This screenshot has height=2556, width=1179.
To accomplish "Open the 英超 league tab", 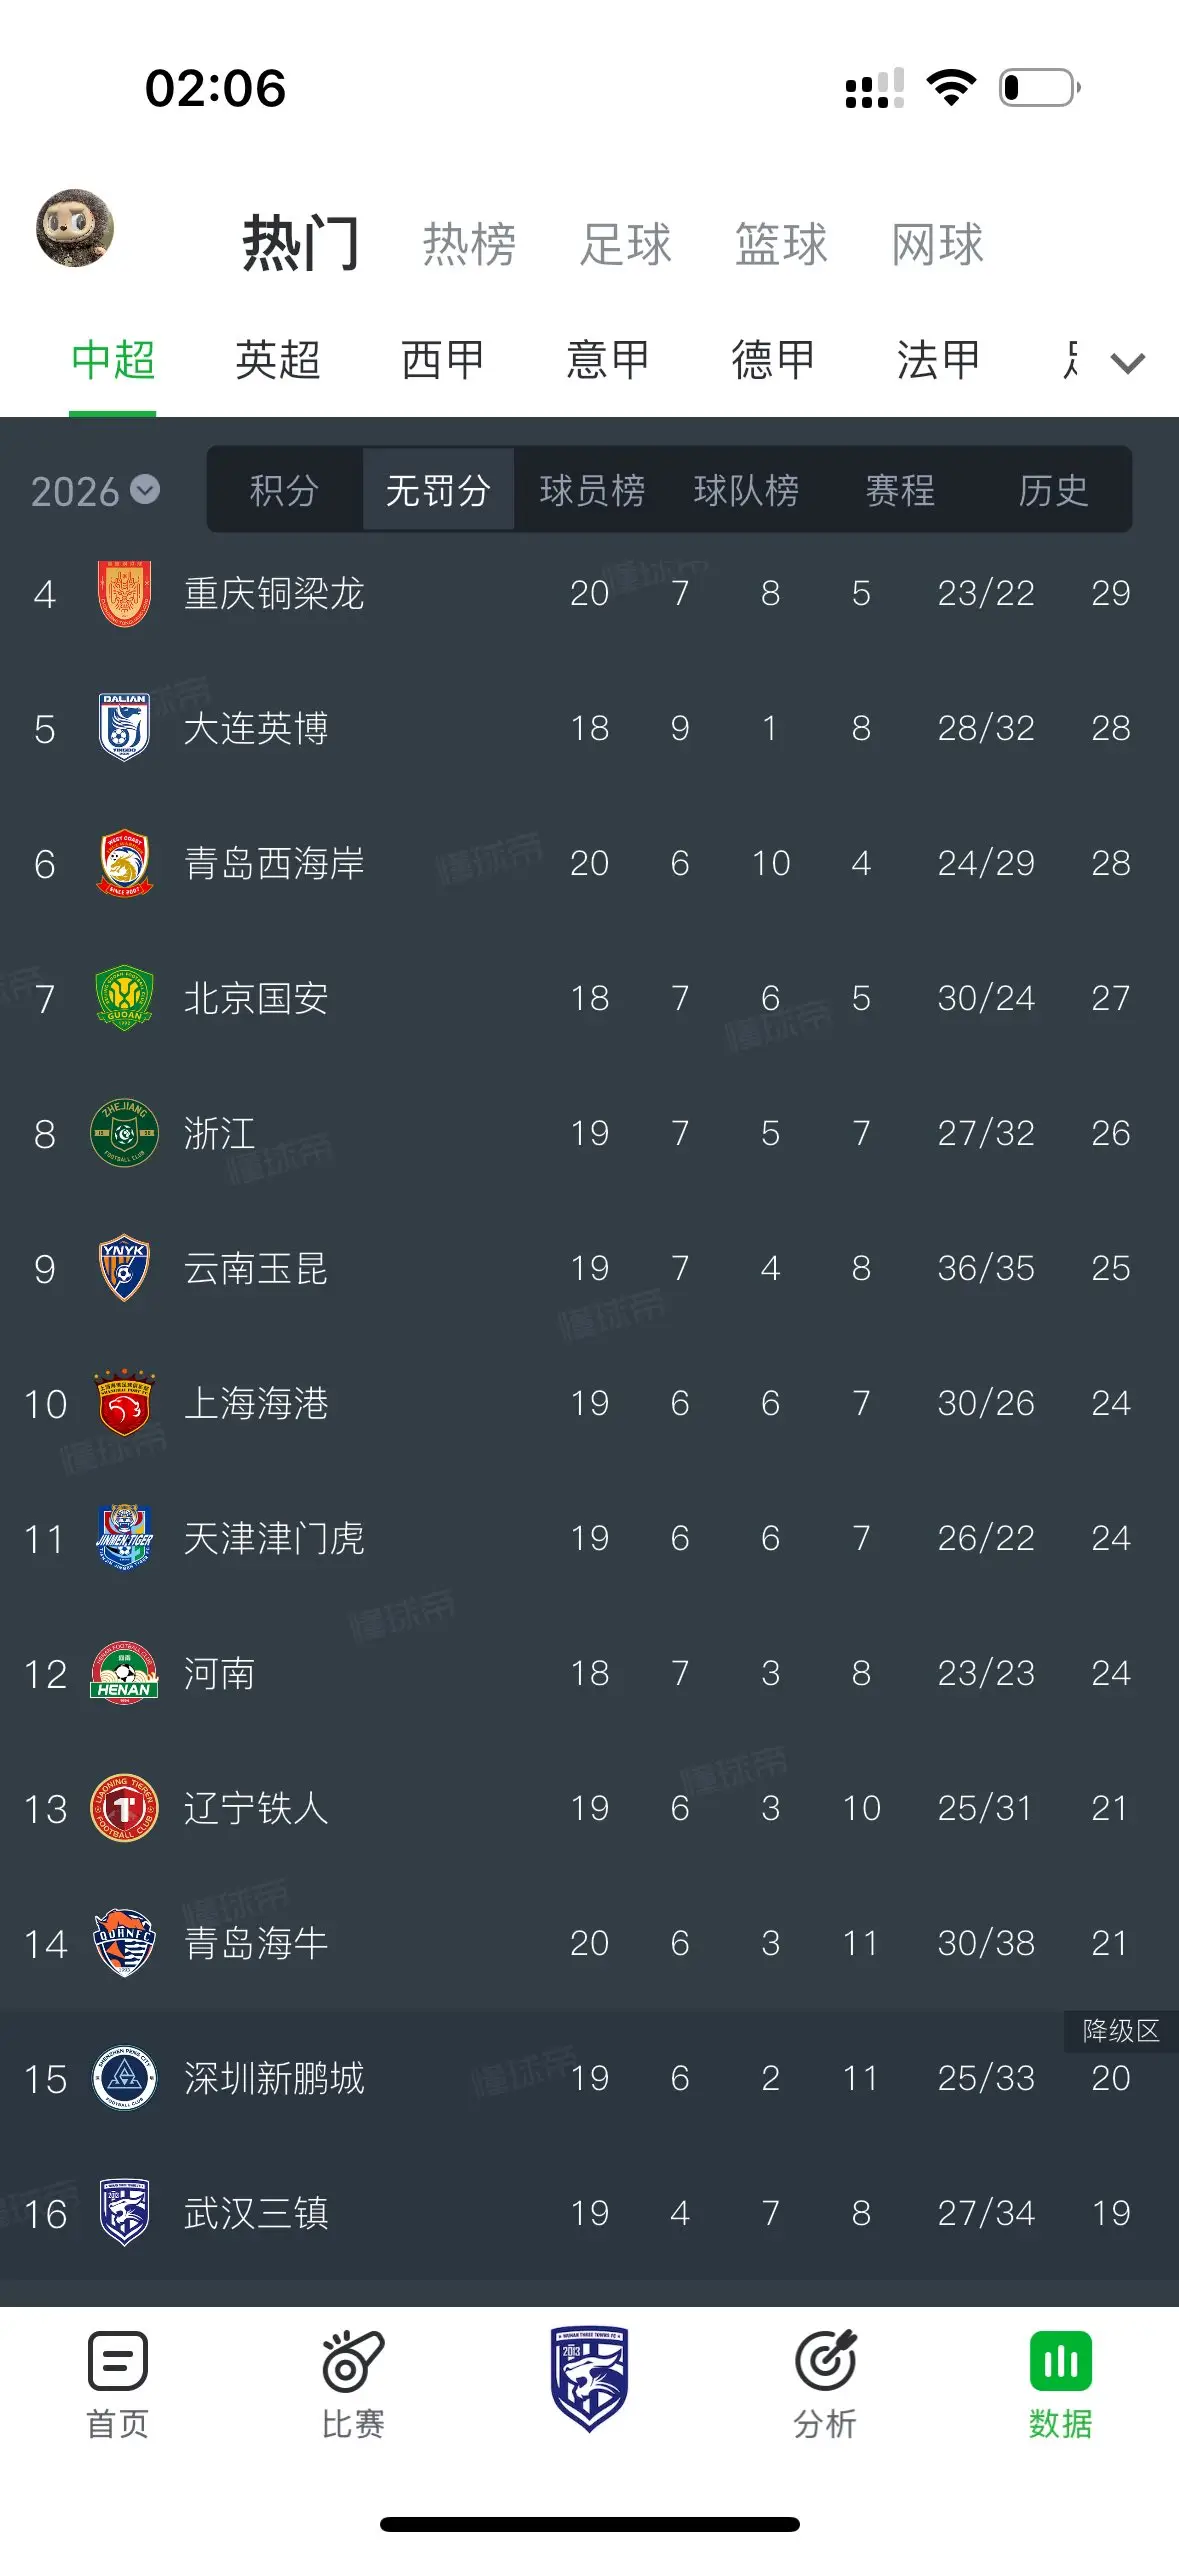I will (278, 360).
